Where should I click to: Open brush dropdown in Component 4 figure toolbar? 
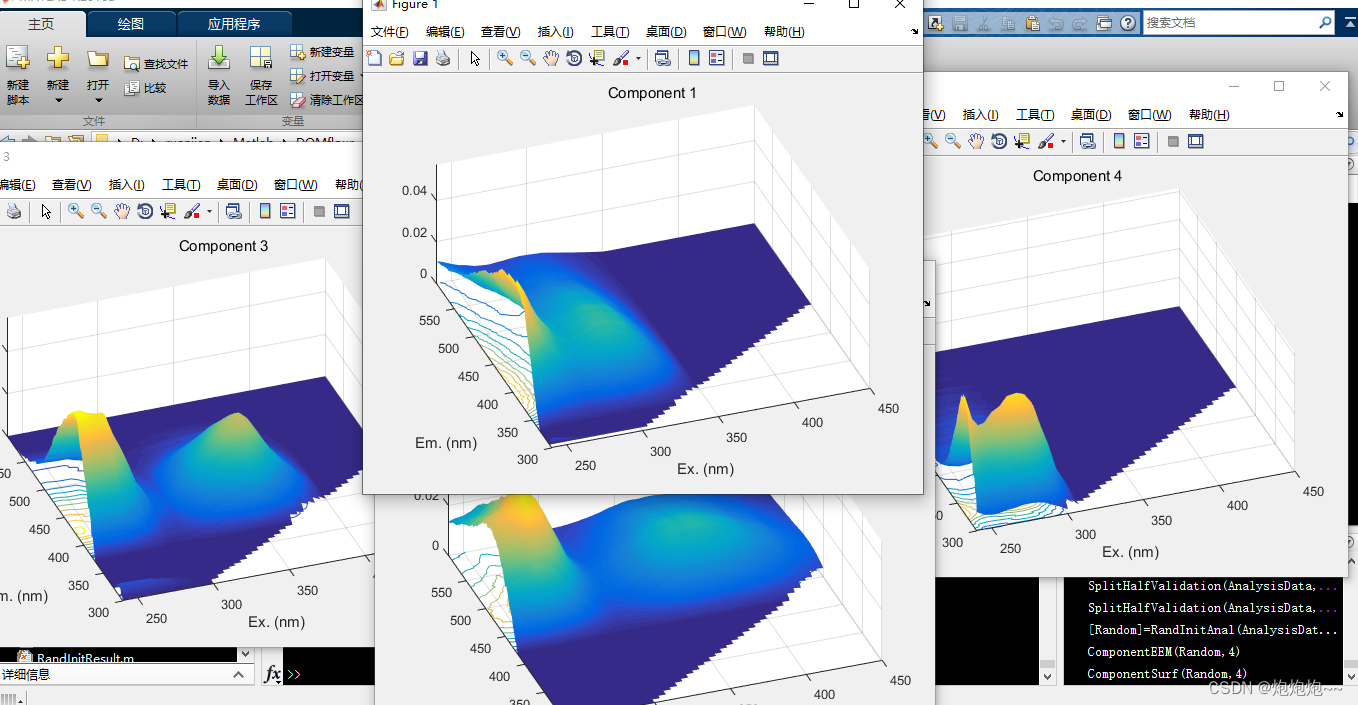(x=1063, y=141)
